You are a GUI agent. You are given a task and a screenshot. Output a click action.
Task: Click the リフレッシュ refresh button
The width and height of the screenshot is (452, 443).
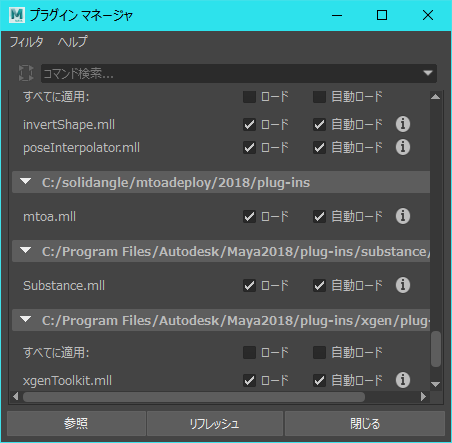click(x=215, y=424)
